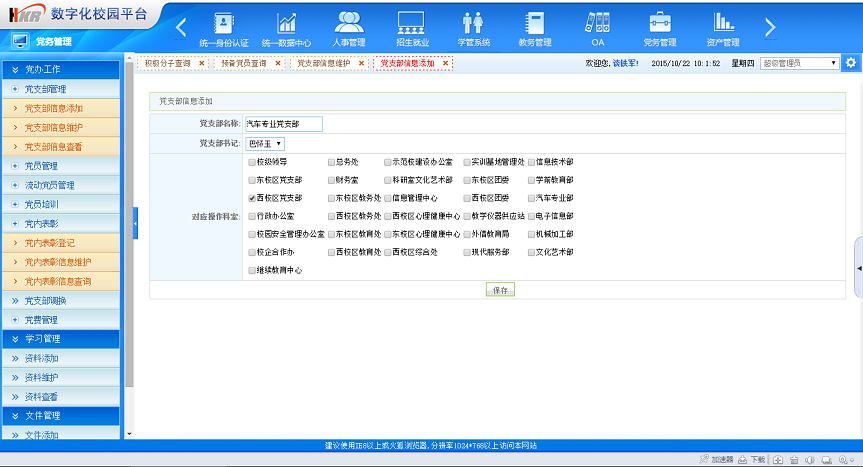Open the 超级管理员 role dropdown
The image size is (863, 467).
pos(799,63)
